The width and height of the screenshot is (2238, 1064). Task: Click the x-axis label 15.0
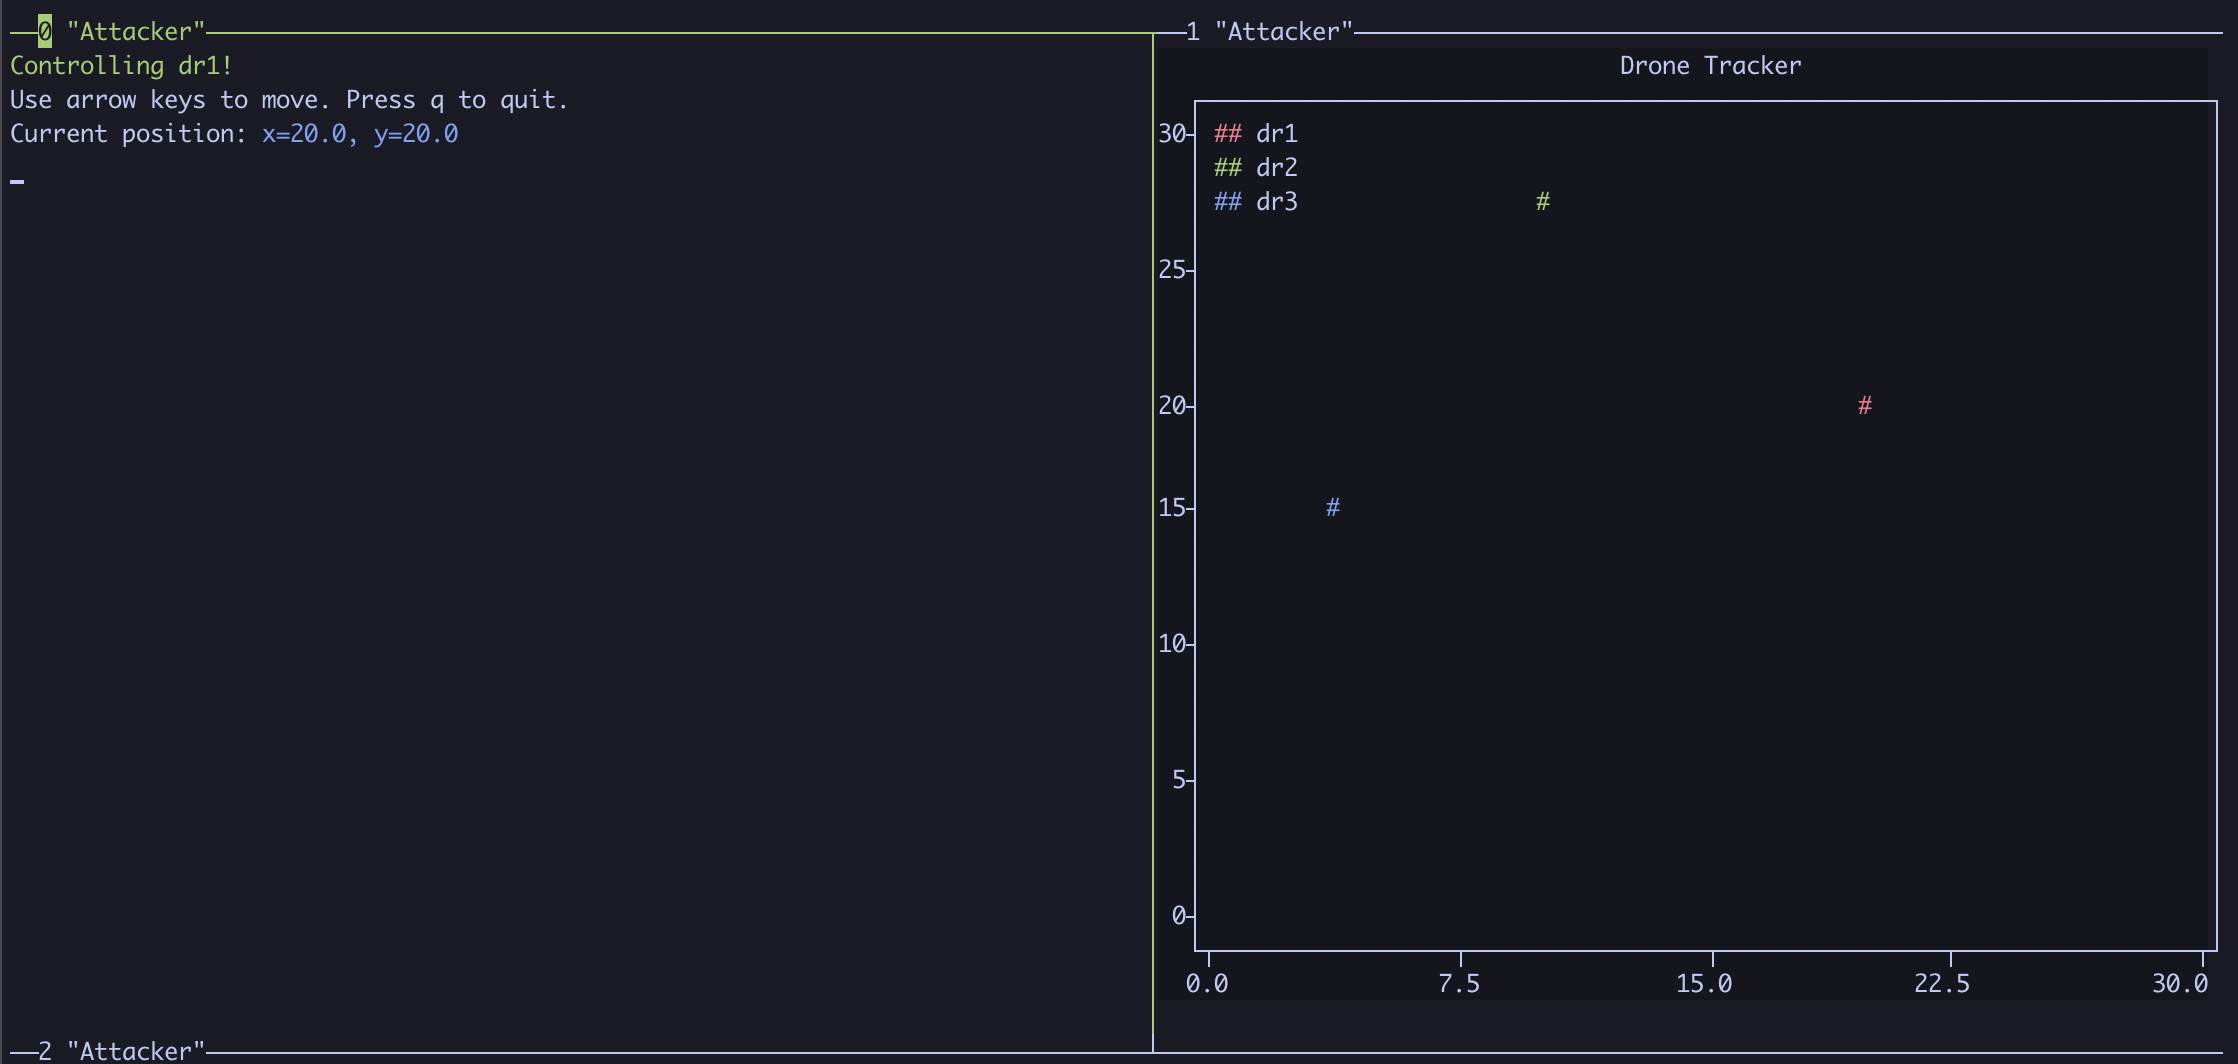click(1704, 984)
